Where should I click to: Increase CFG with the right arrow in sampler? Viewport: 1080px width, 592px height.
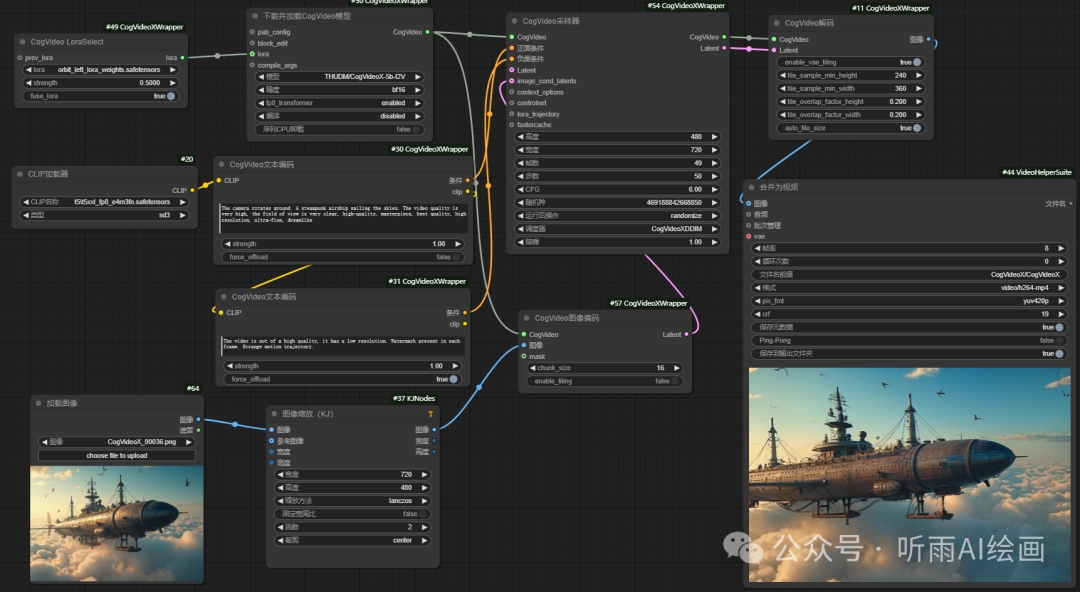coord(714,190)
